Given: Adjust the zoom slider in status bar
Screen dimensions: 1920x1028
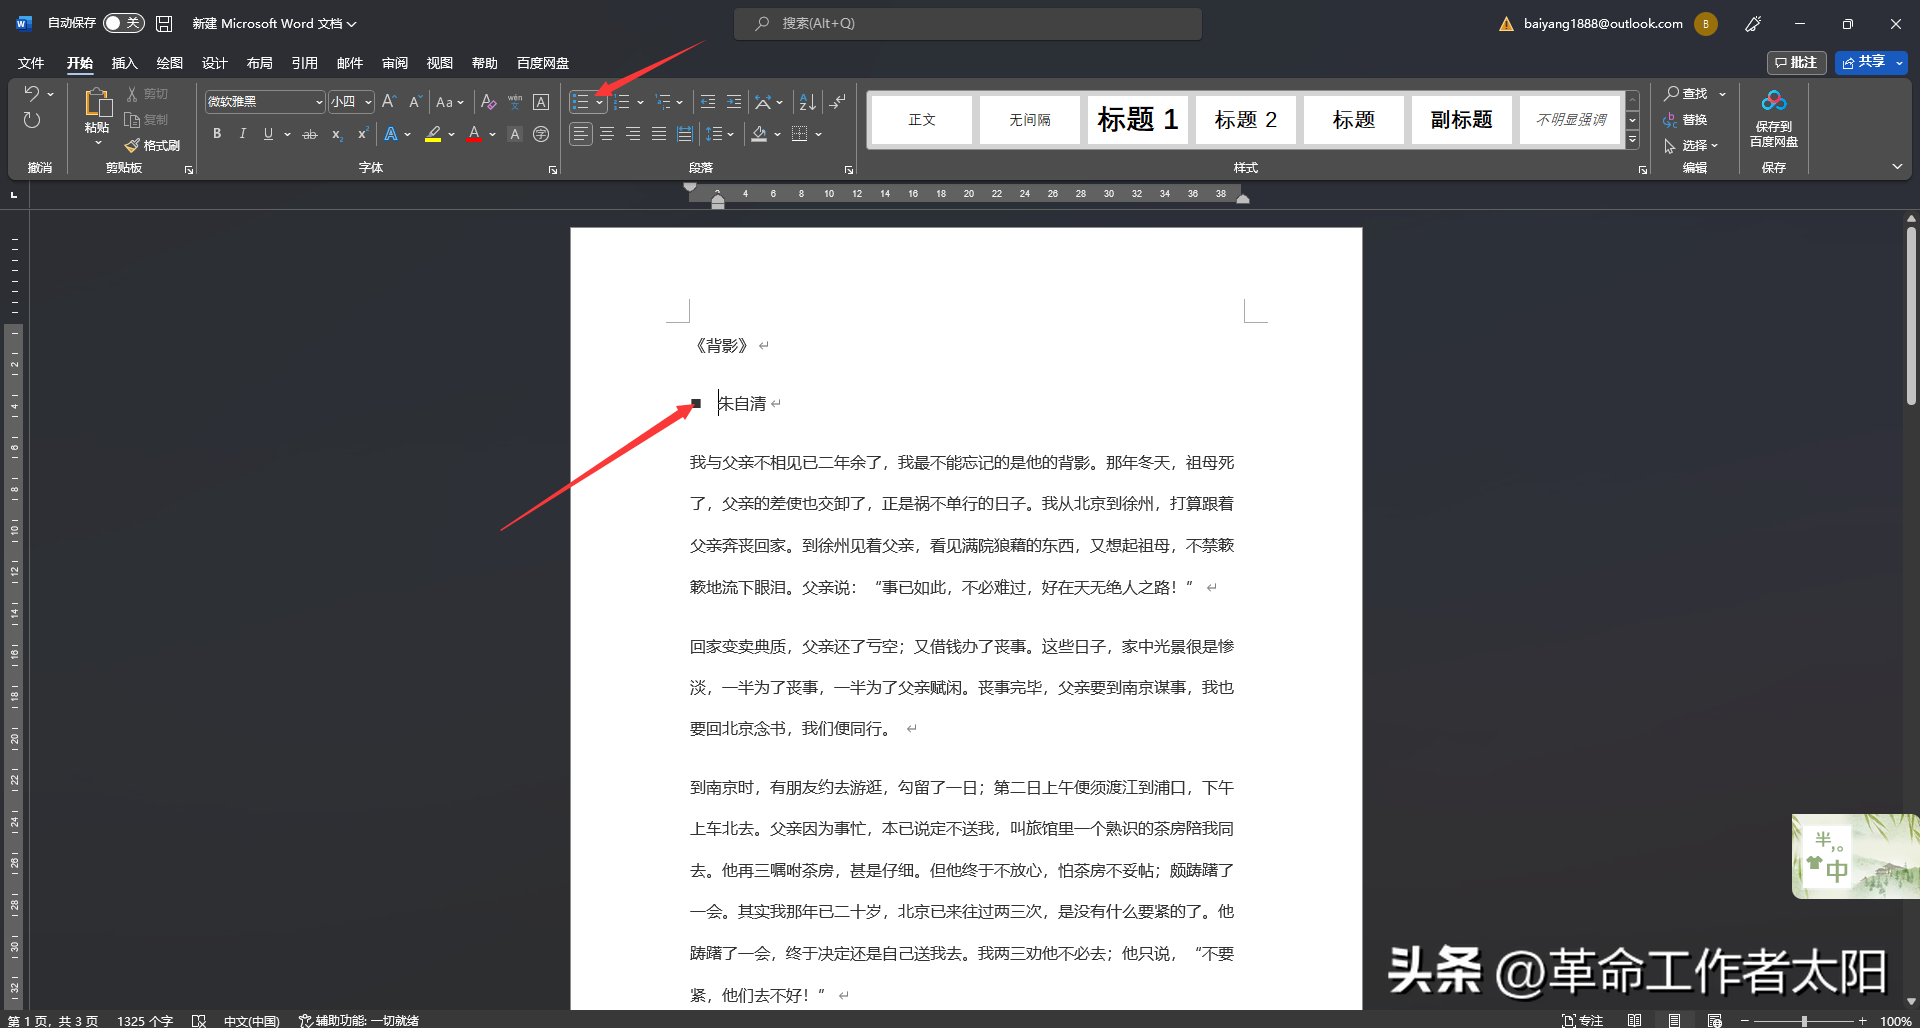Looking at the screenshot, I should pos(1804,1021).
